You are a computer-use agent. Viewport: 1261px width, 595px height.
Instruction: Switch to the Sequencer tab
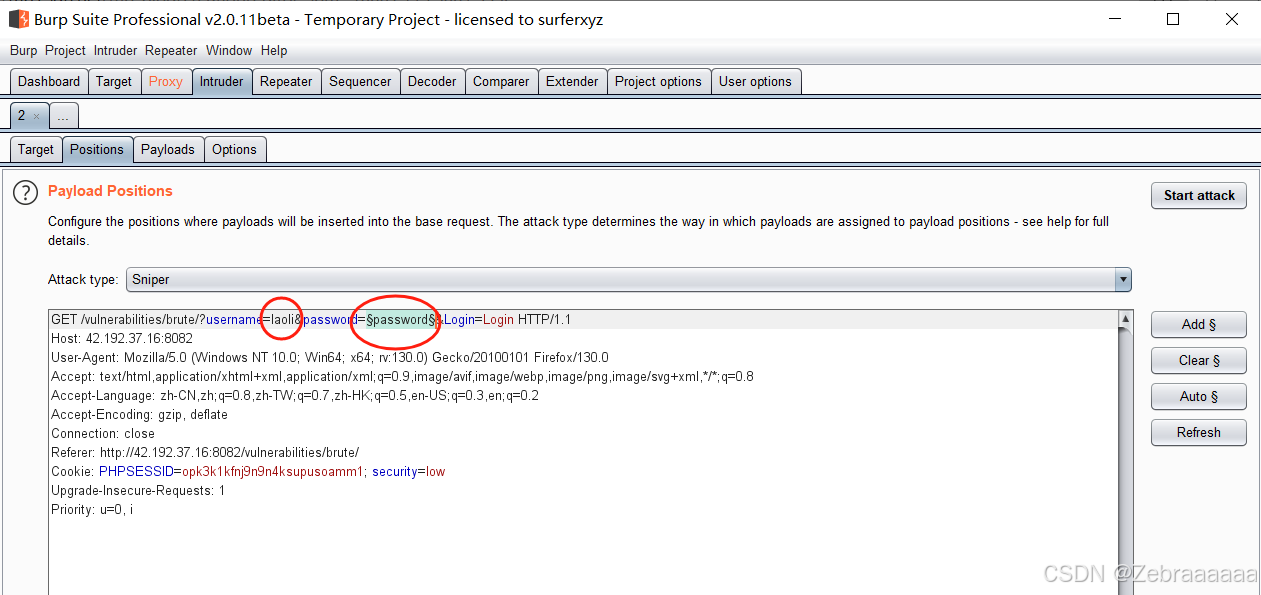coord(360,82)
